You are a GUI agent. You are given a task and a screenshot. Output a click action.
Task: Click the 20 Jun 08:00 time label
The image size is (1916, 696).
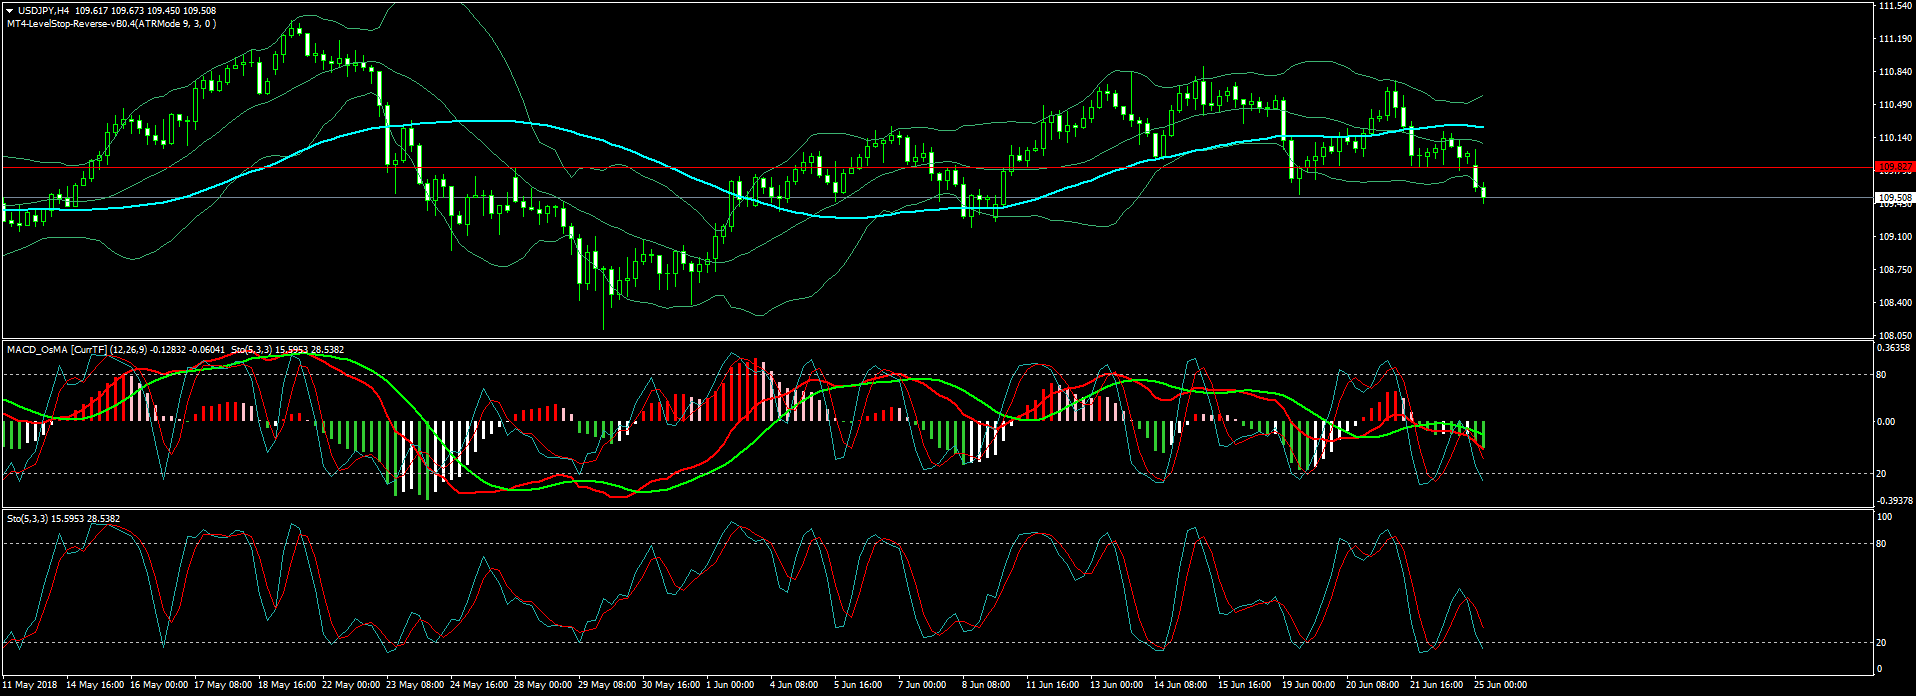point(1373,685)
